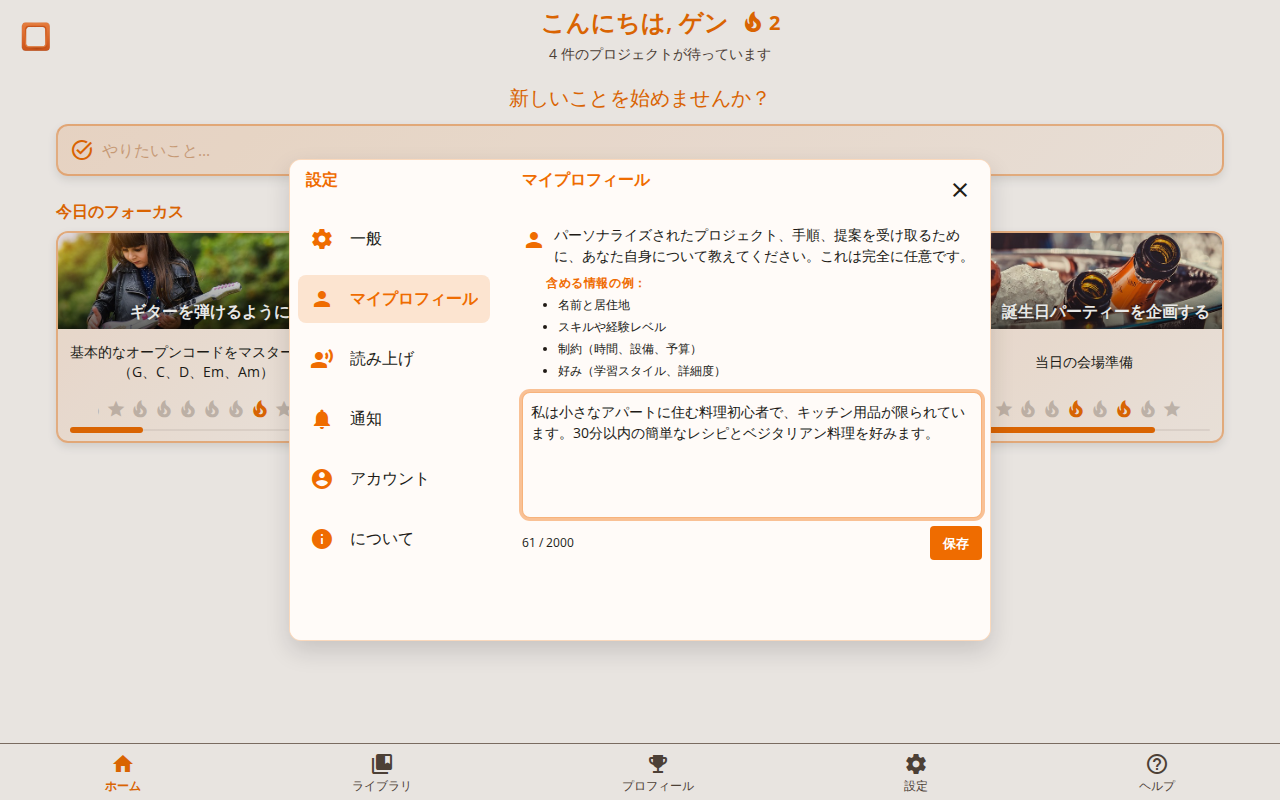Click the 当日の会場準備 step text
This screenshot has height=800, width=1280.
click(1084, 362)
